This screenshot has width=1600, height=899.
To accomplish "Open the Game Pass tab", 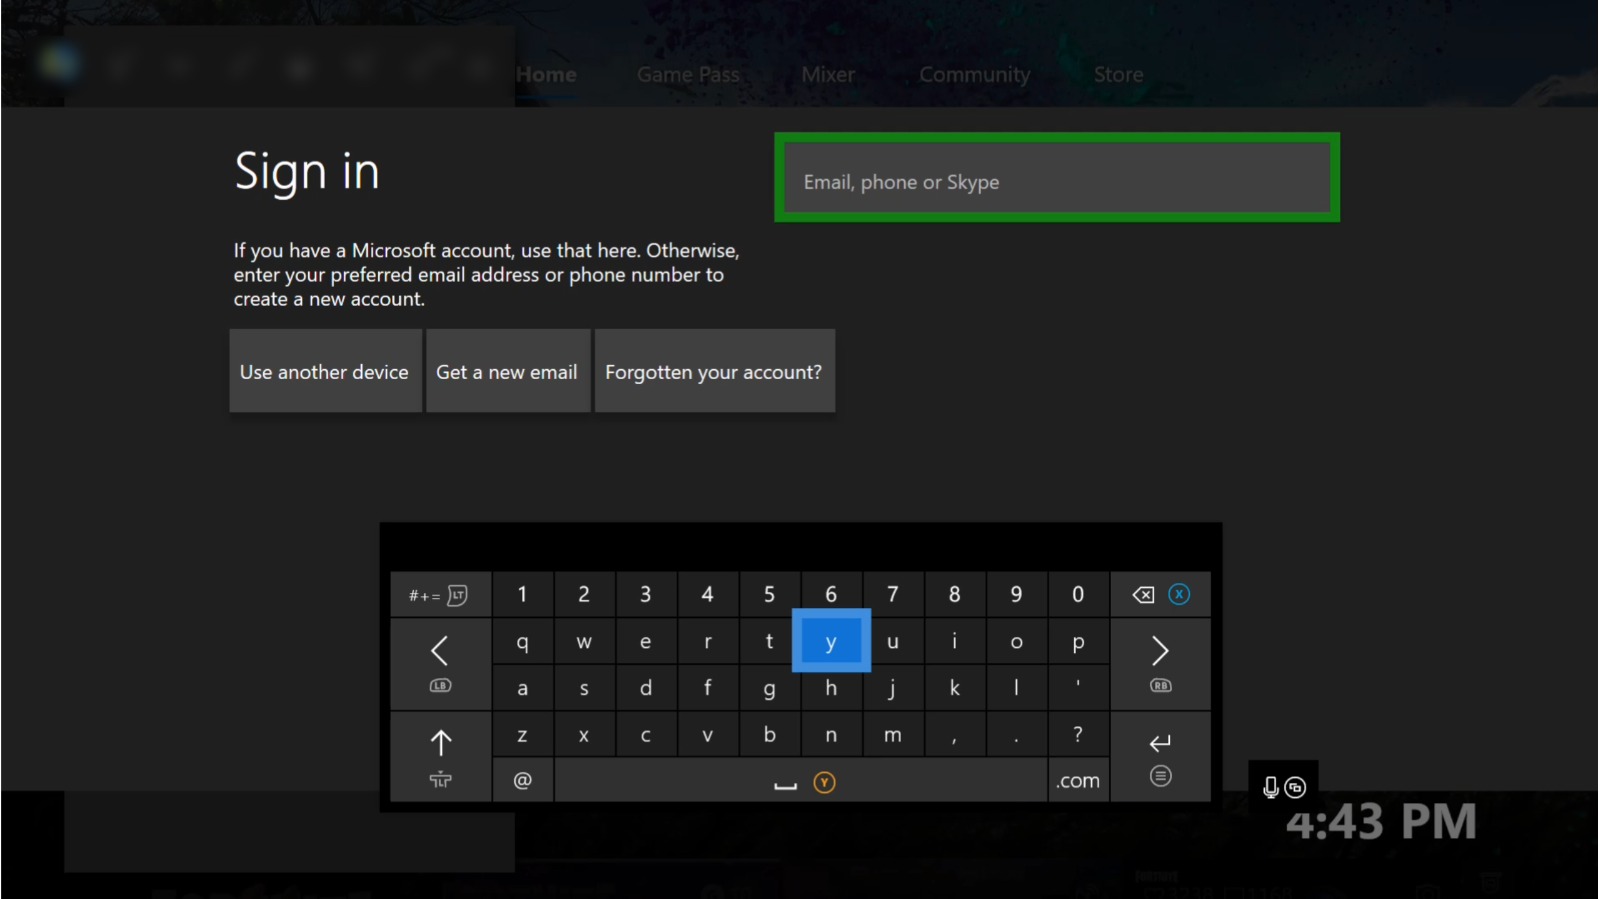I will coord(688,75).
